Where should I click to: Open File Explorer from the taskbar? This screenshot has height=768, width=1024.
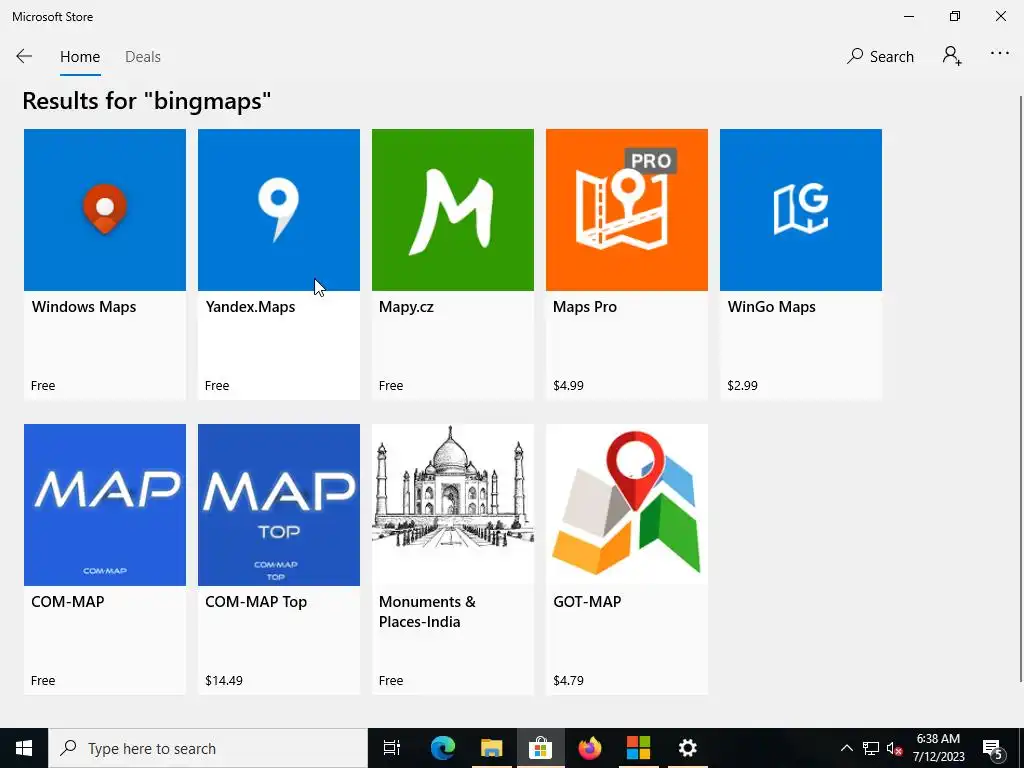point(491,748)
